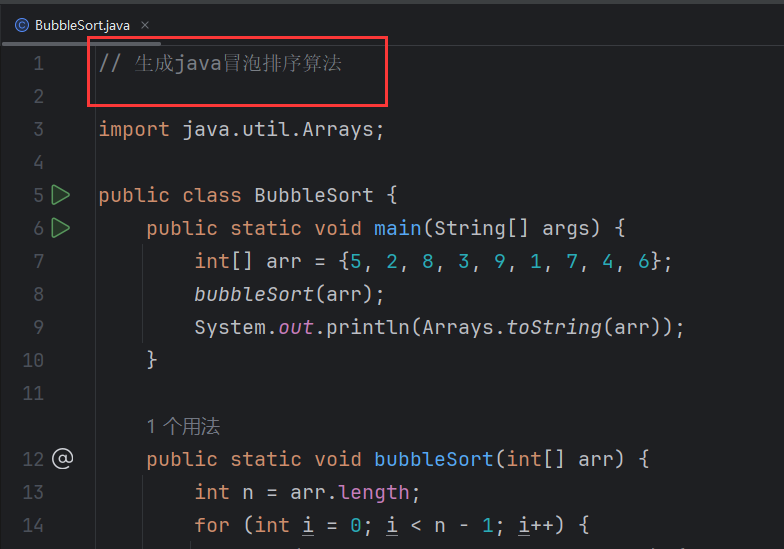Click the for loop on line 14
The image size is (784, 549).
tap(392, 526)
